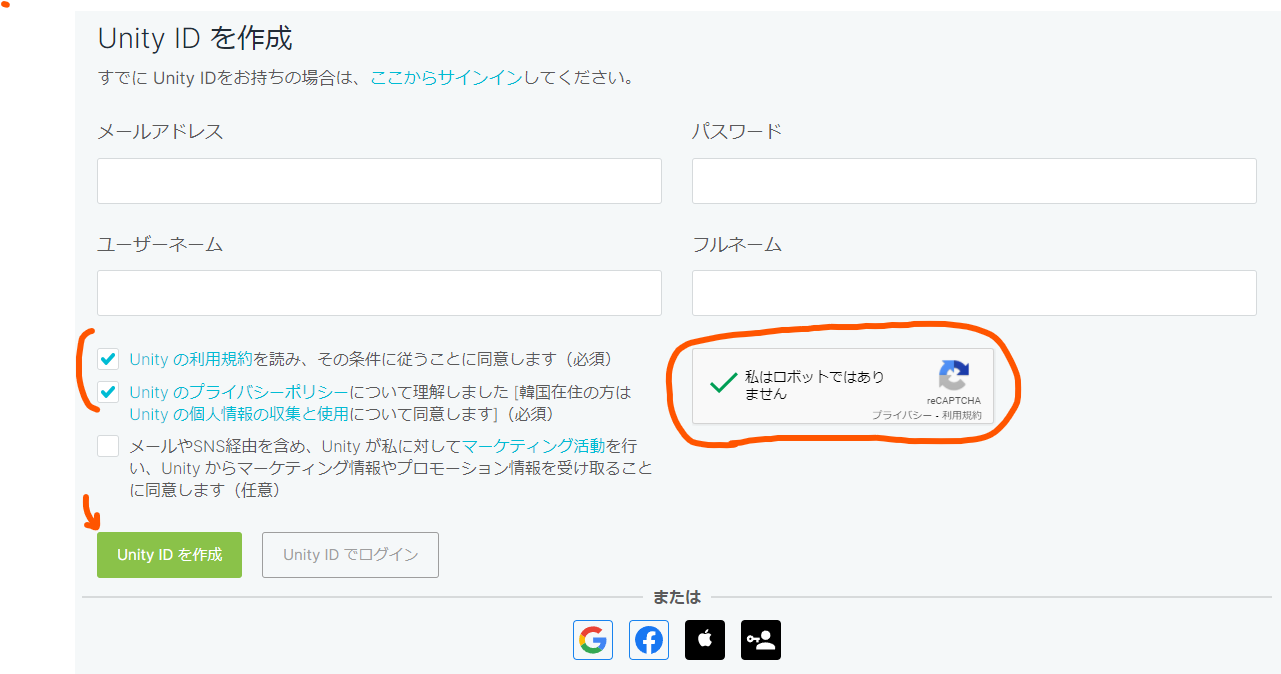
Task: Open the マーケティング活動 link
Action: point(534,446)
